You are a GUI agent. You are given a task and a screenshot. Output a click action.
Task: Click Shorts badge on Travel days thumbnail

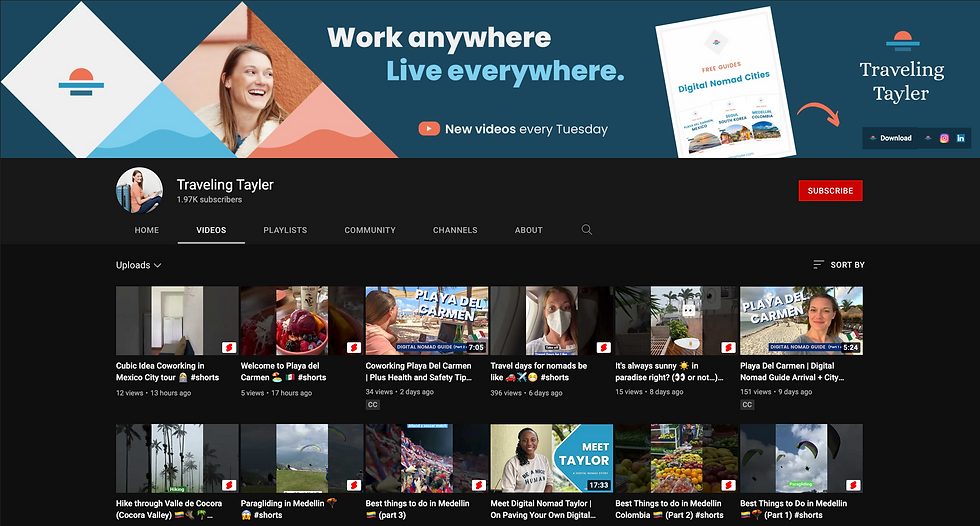603,347
